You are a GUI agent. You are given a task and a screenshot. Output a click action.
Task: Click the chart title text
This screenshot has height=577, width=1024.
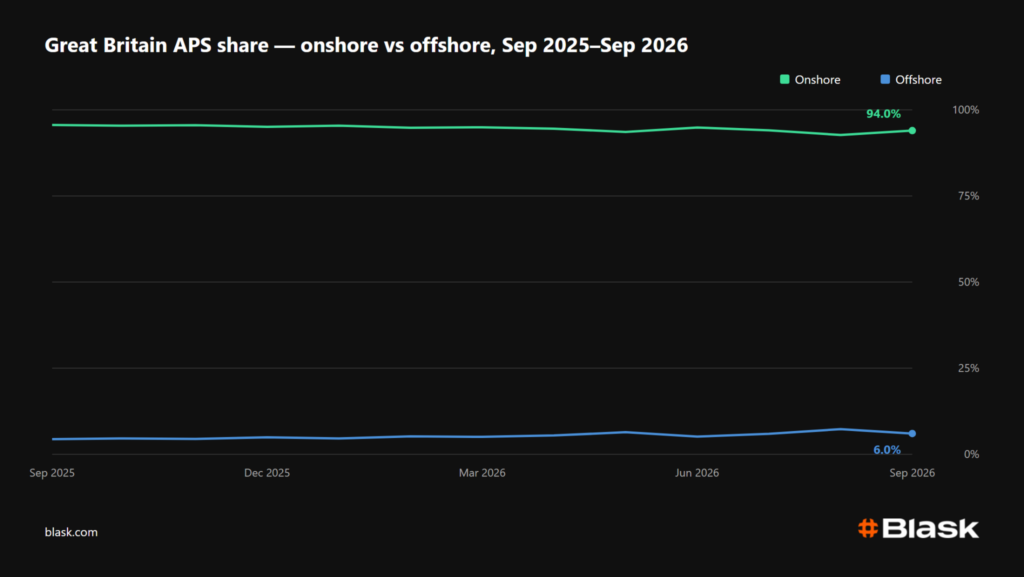[x=366, y=45]
